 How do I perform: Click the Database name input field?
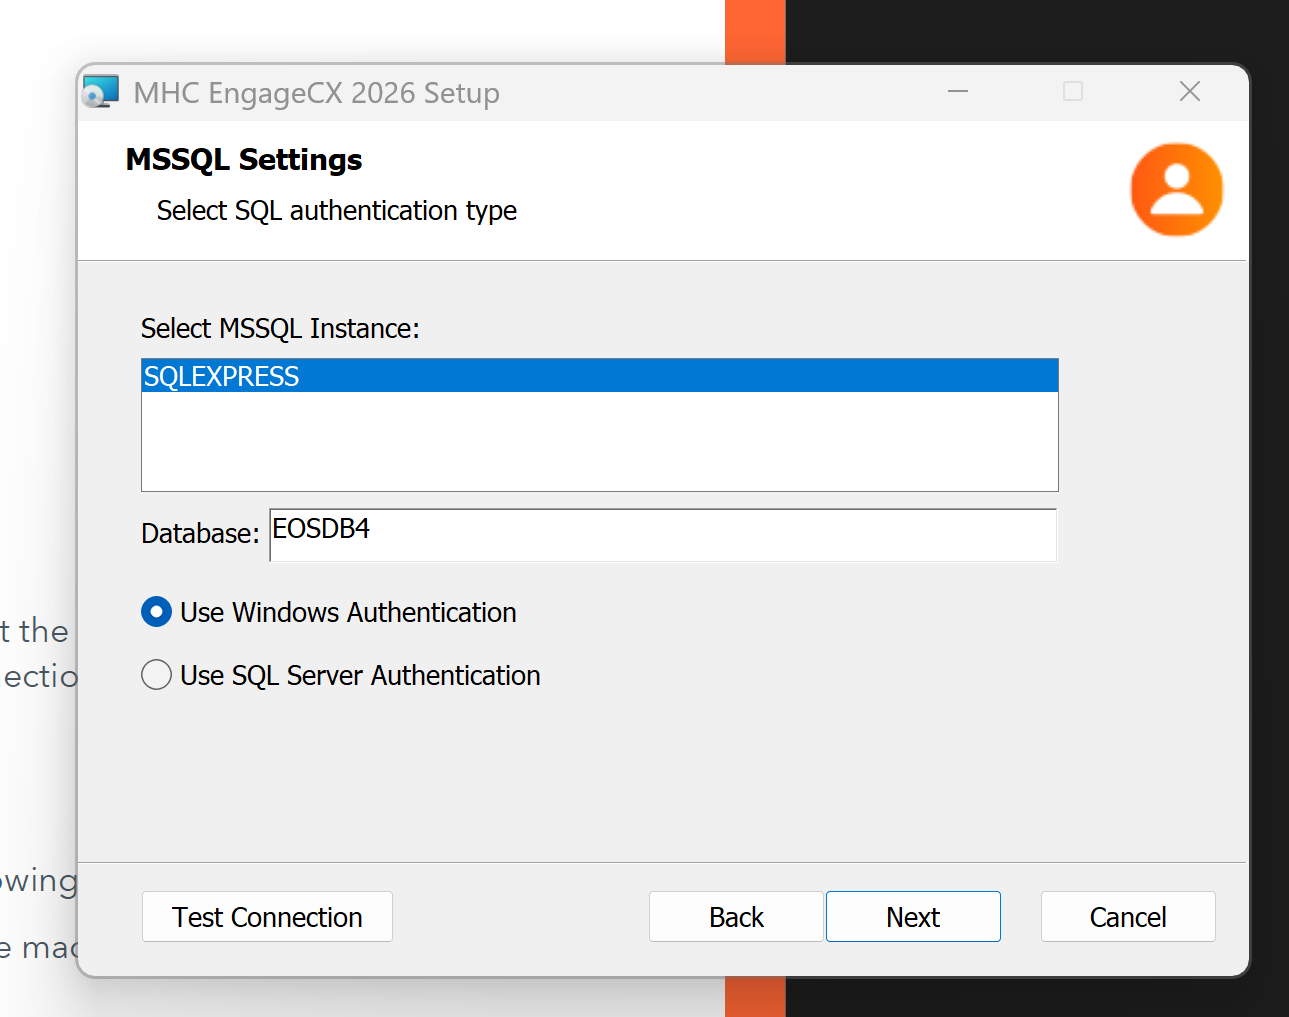(663, 535)
